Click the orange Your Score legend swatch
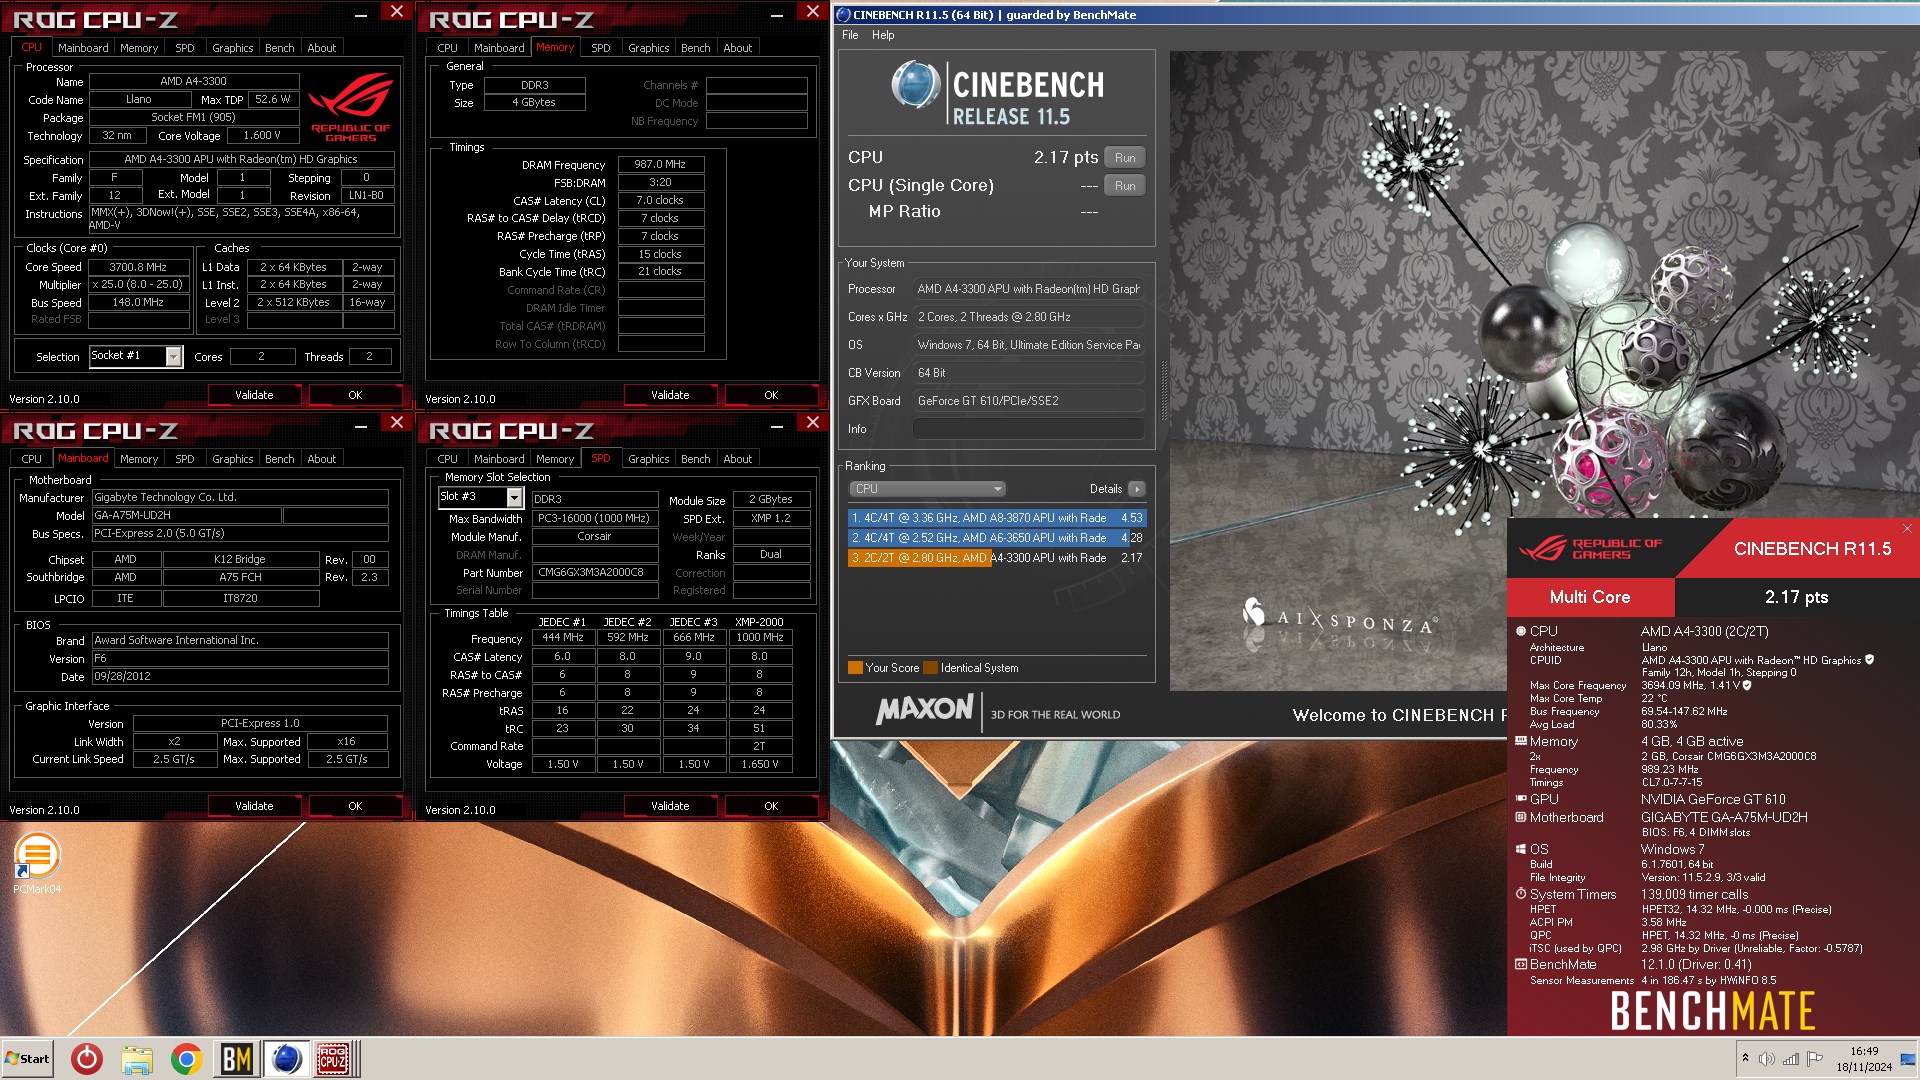This screenshot has height=1080, width=1920. pos(855,668)
